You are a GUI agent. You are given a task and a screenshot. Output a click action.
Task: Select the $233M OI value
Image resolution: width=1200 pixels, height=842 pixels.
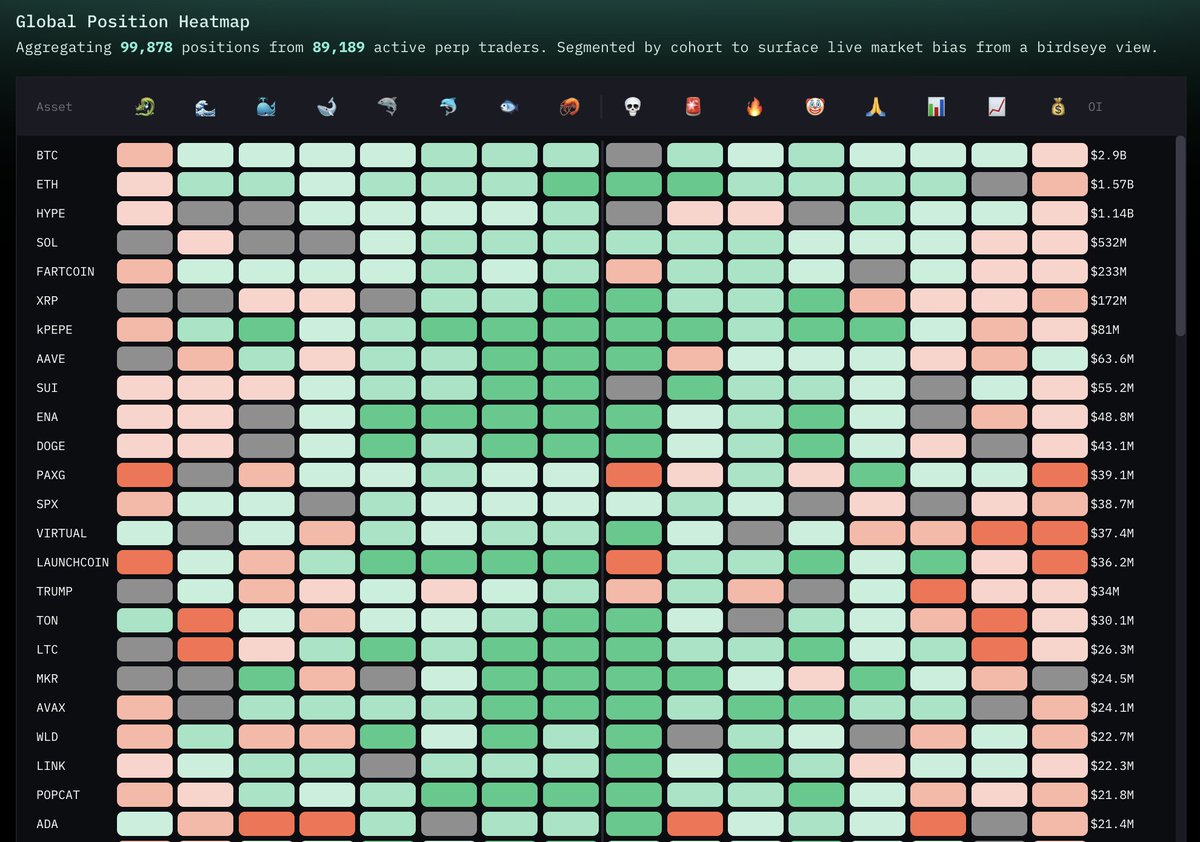click(1109, 272)
